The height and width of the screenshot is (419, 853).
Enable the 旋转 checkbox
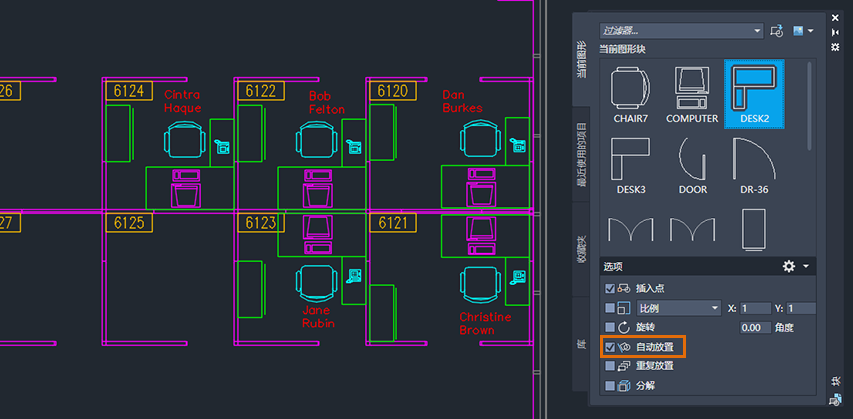[610, 328]
